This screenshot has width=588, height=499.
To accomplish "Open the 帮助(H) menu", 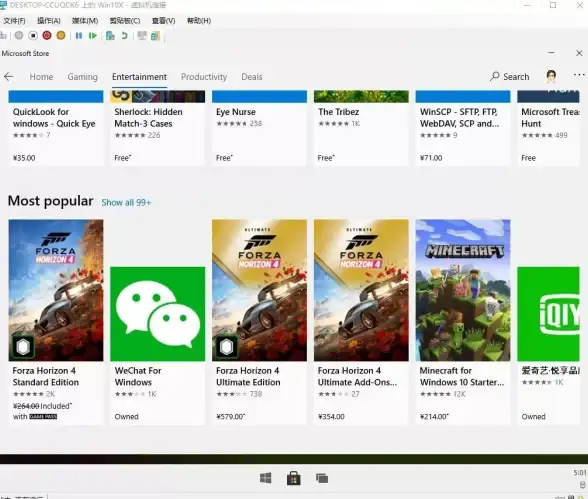I will 199,21.
